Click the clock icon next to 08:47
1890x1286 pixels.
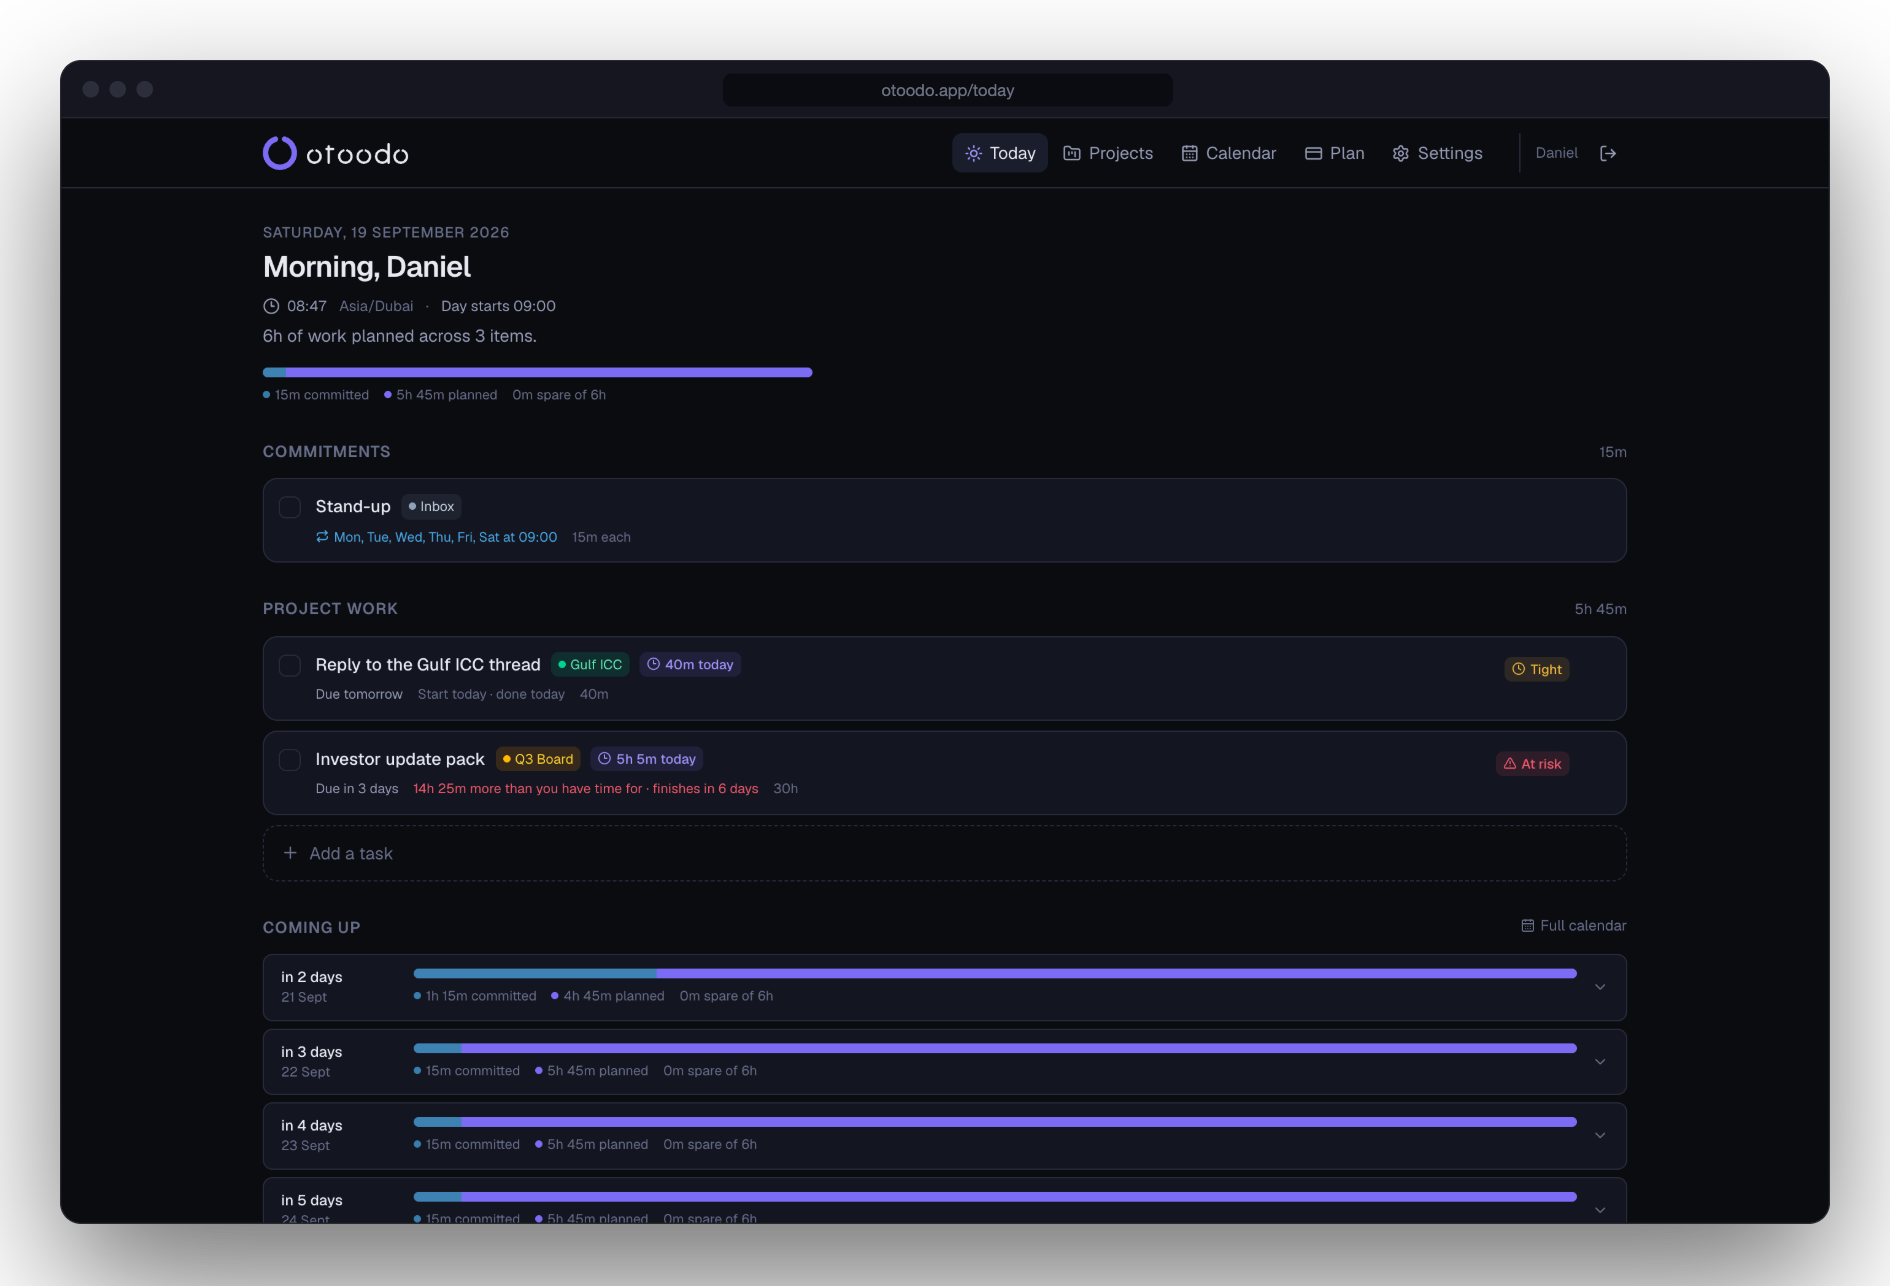[271, 306]
